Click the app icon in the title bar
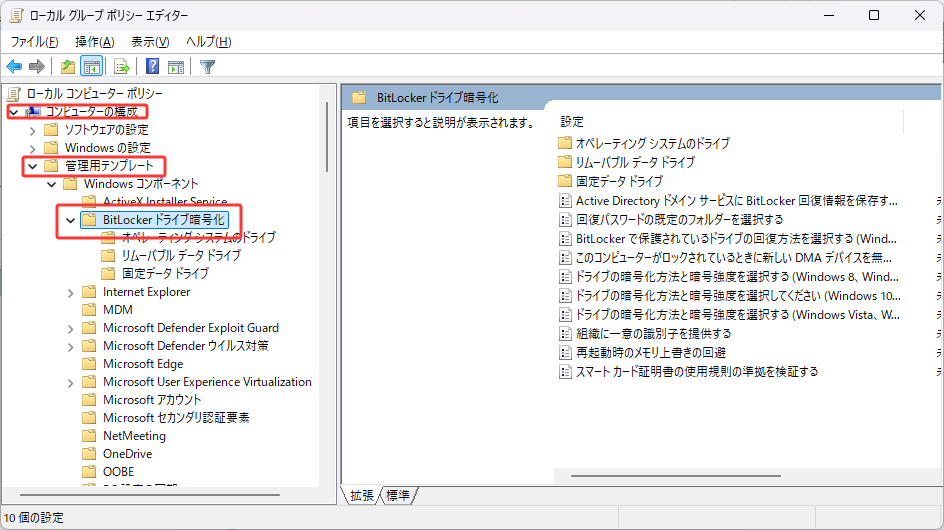The image size is (944, 530). coord(16,15)
